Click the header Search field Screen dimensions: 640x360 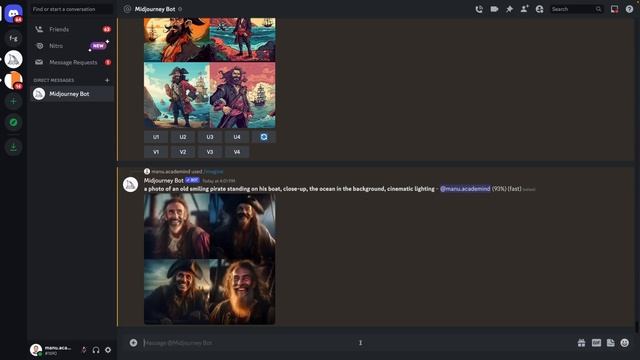coord(576,9)
